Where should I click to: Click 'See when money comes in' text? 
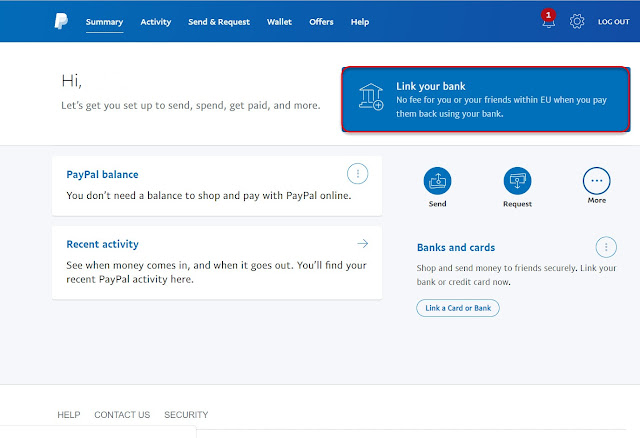pyautogui.click(x=216, y=272)
